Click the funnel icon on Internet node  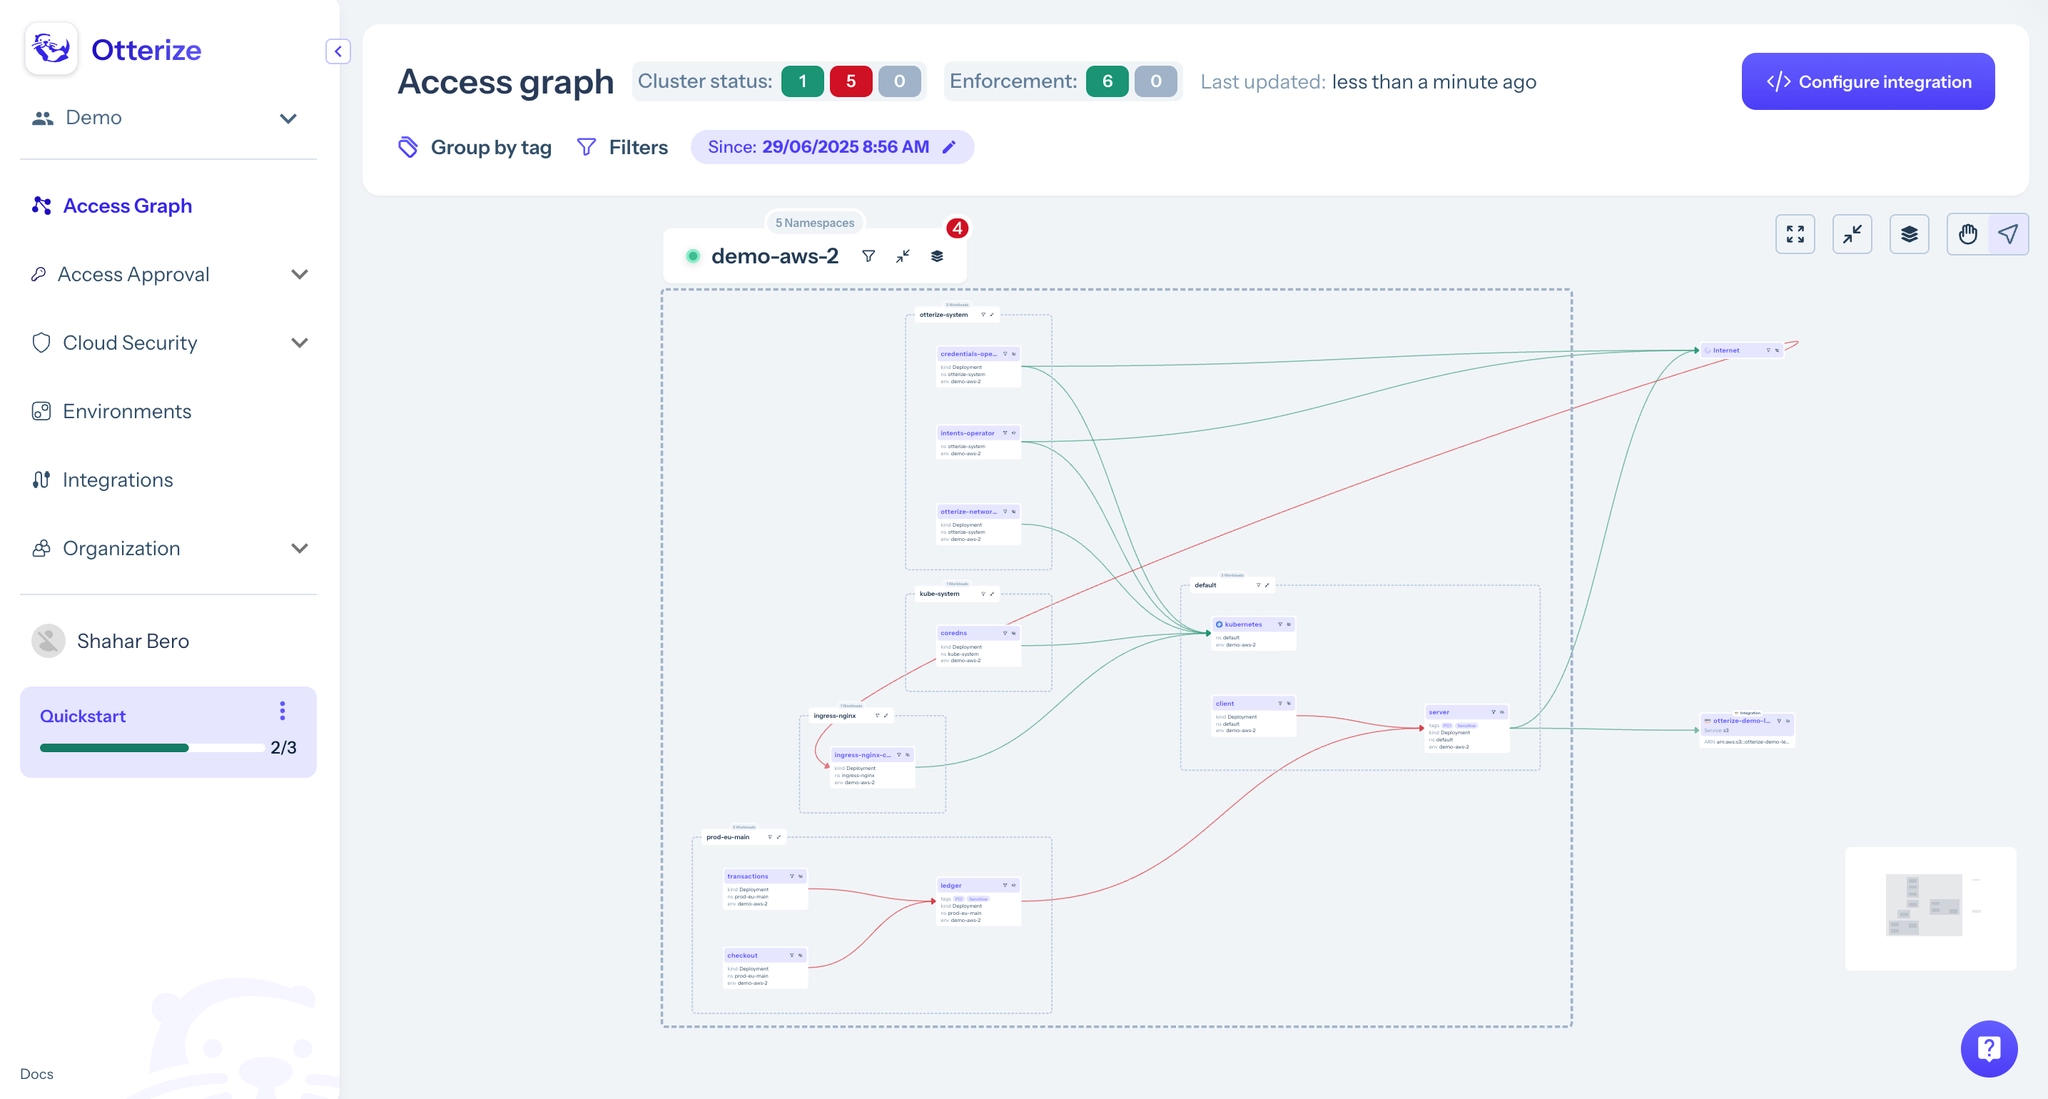coord(1768,350)
